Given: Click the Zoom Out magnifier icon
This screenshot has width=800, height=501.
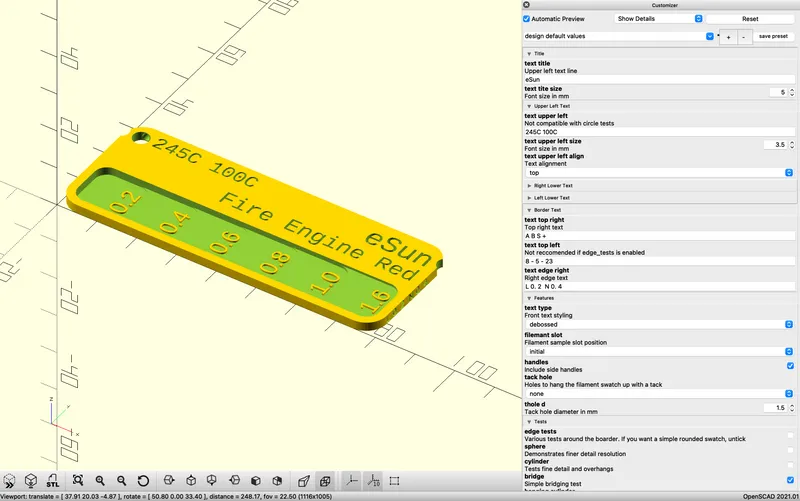Looking at the screenshot, I should point(121,481).
